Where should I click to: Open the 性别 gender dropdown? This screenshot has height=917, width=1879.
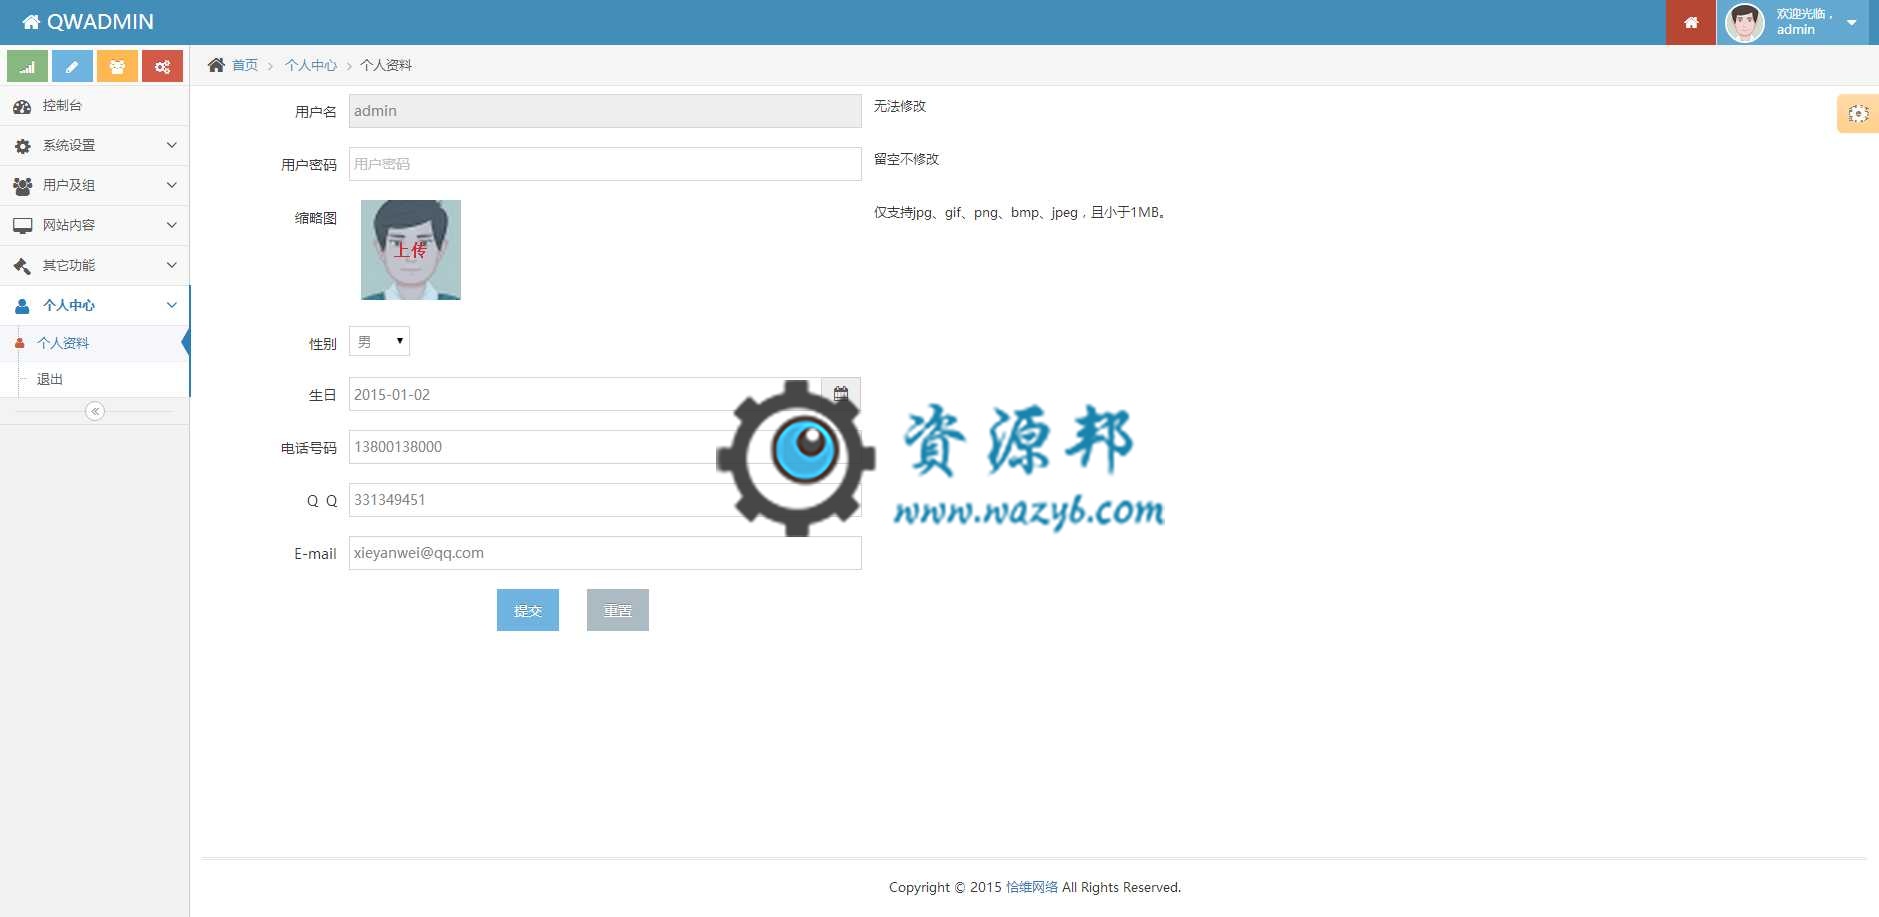pyautogui.click(x=379, y=341)
